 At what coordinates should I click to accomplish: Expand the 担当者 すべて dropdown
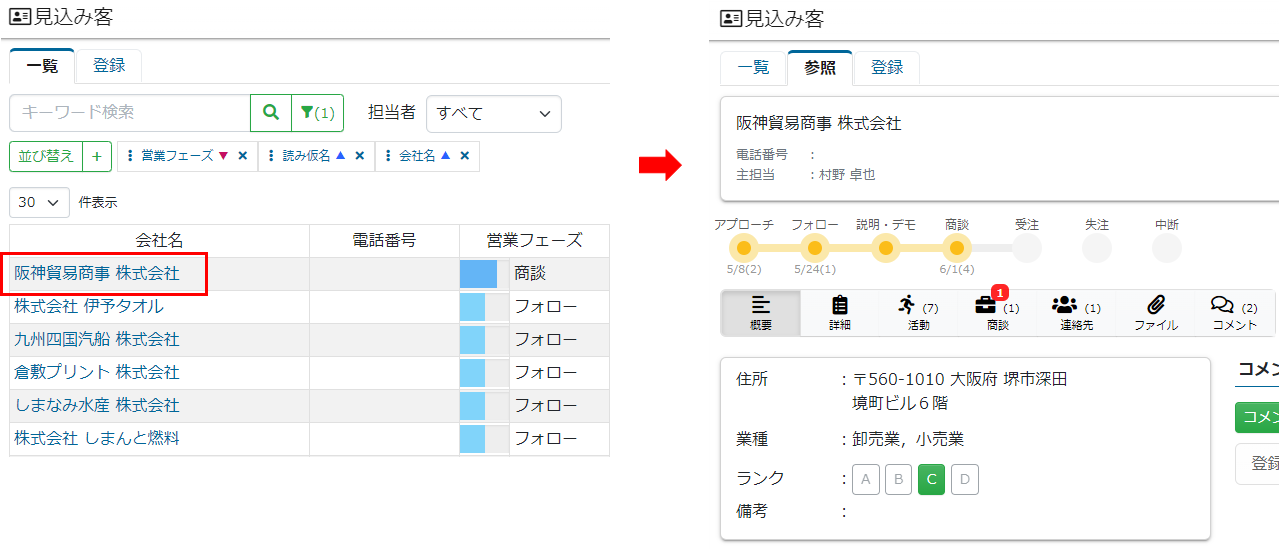[x=493, y=113]
